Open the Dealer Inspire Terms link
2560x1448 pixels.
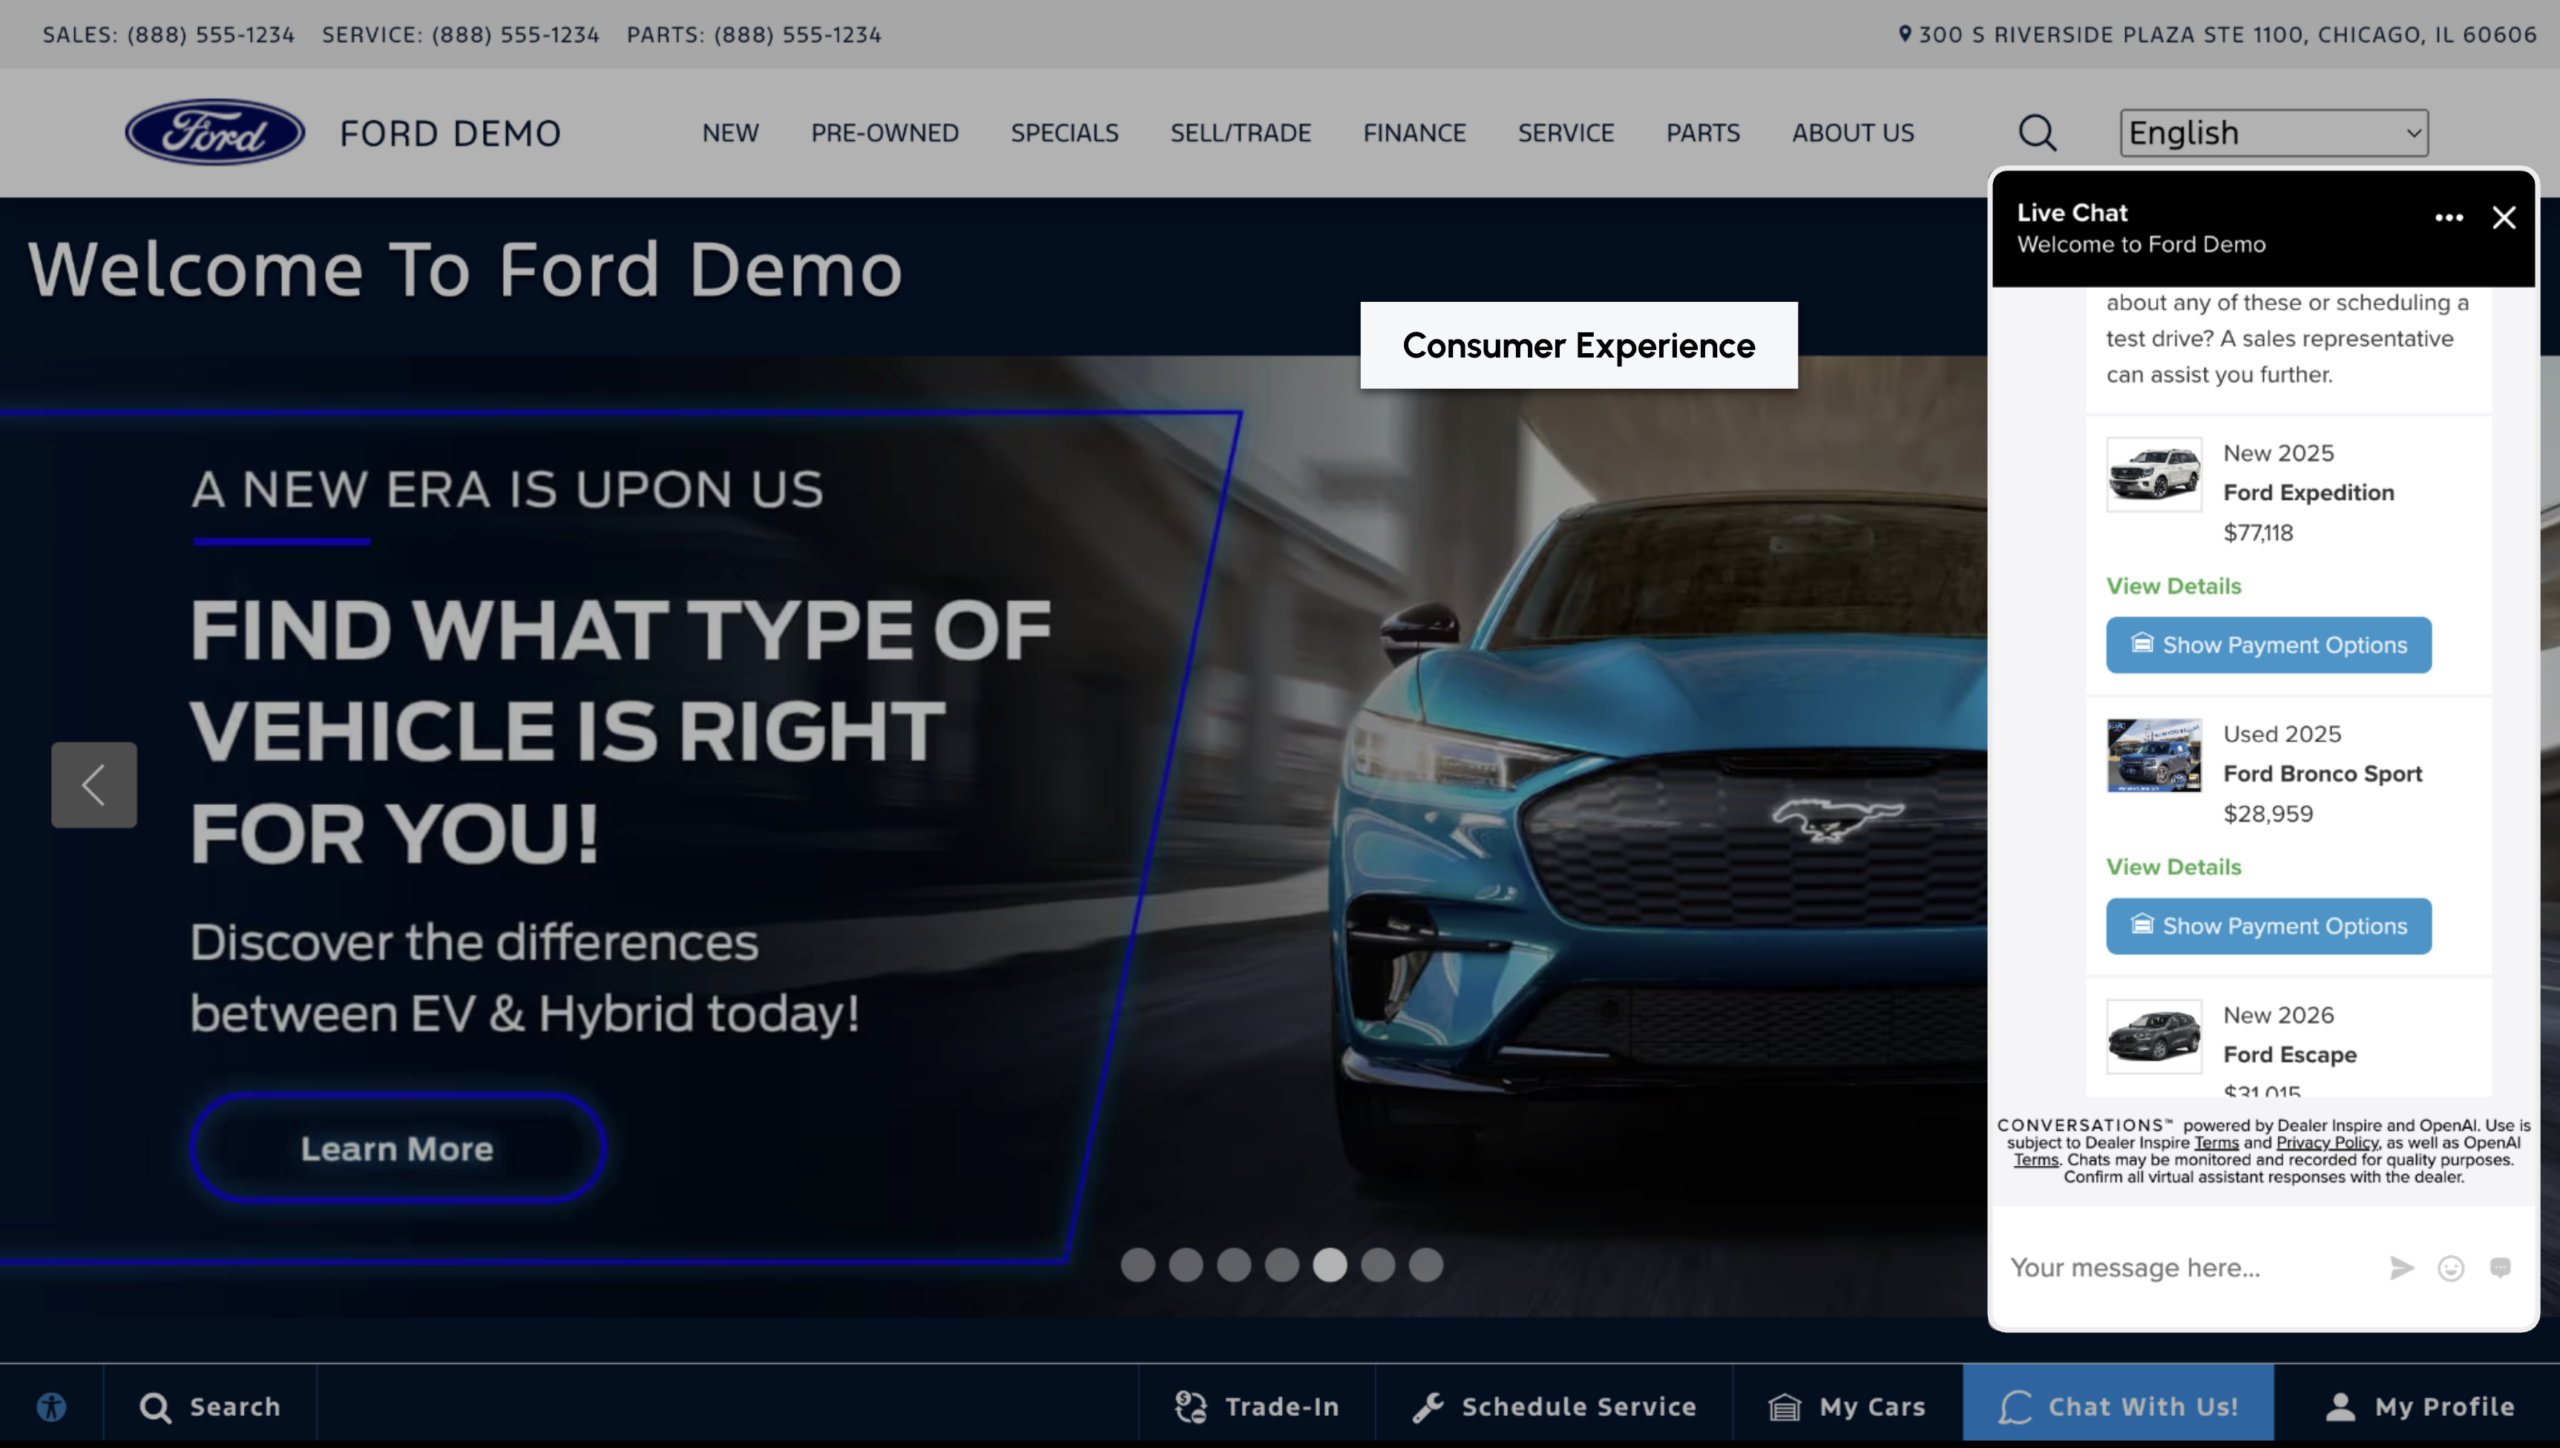point(2216,1143)
